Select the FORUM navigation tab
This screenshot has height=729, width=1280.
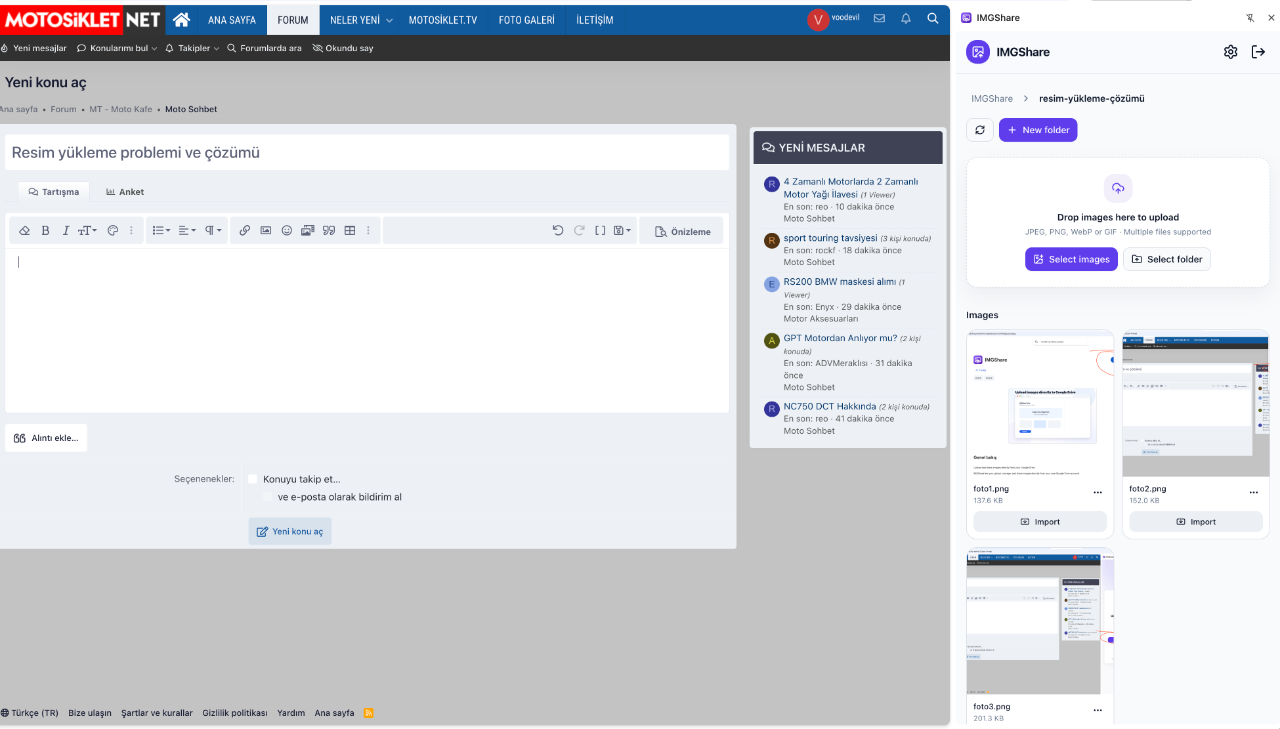[x=293, y=20]
